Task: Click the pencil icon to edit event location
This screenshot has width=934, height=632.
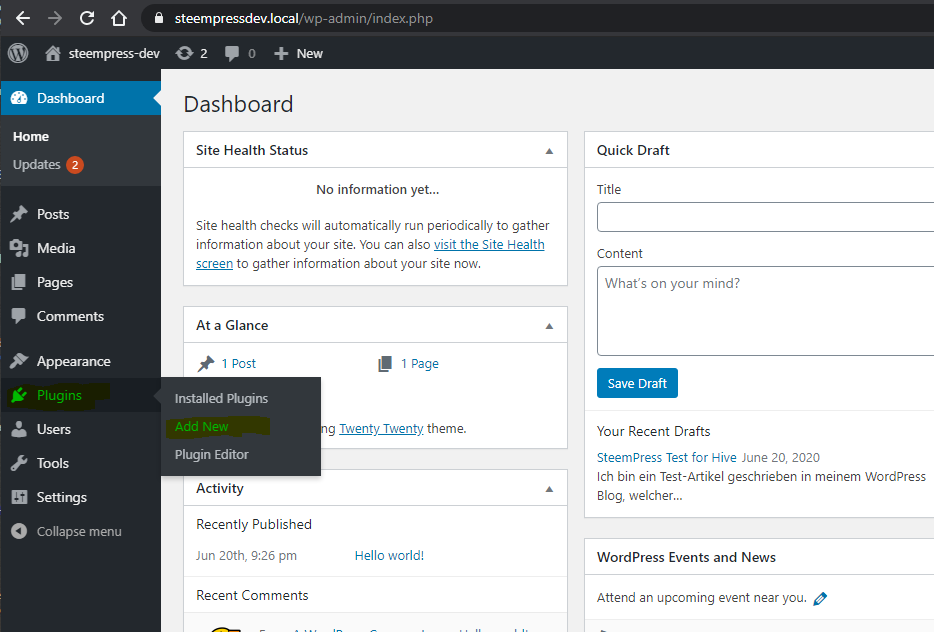Action: click(820, 599)
